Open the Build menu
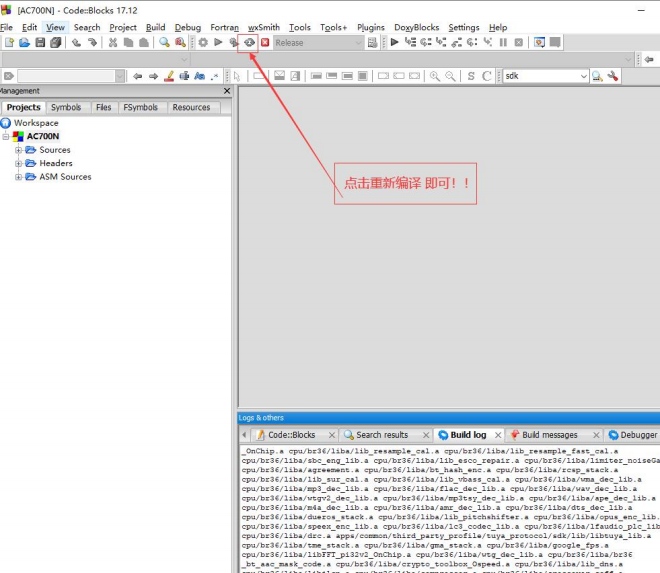Image resolution: width=660 pixels, height=573 pixels. (155, 27)
